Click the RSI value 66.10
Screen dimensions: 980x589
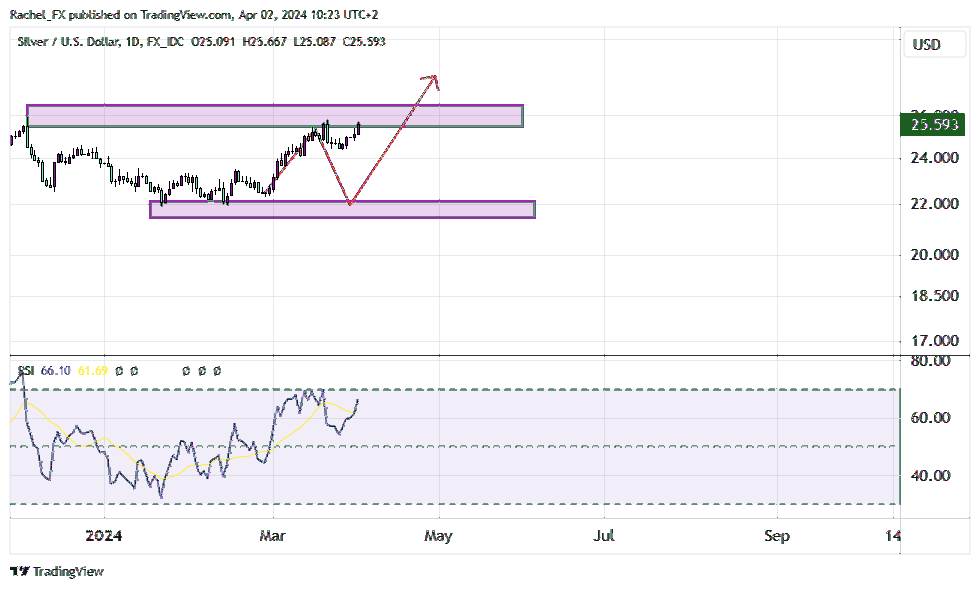(56, 371)
